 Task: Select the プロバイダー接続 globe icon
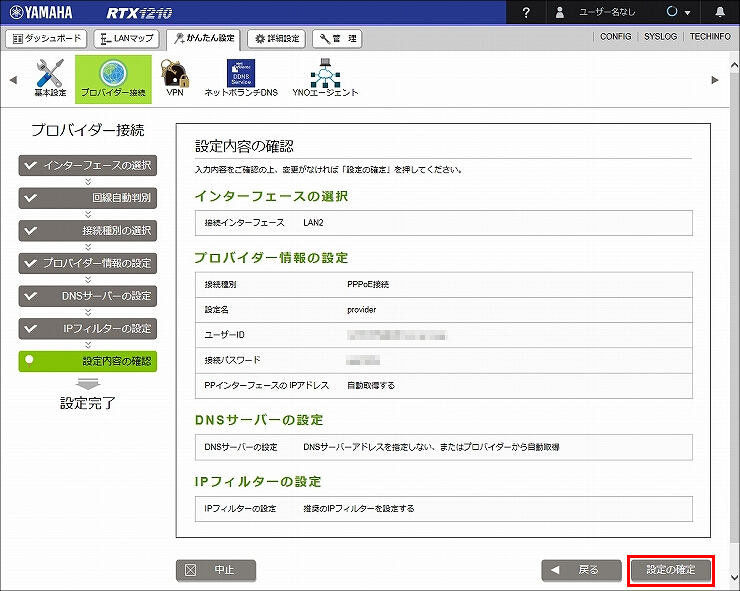click(x=113, y=79)
